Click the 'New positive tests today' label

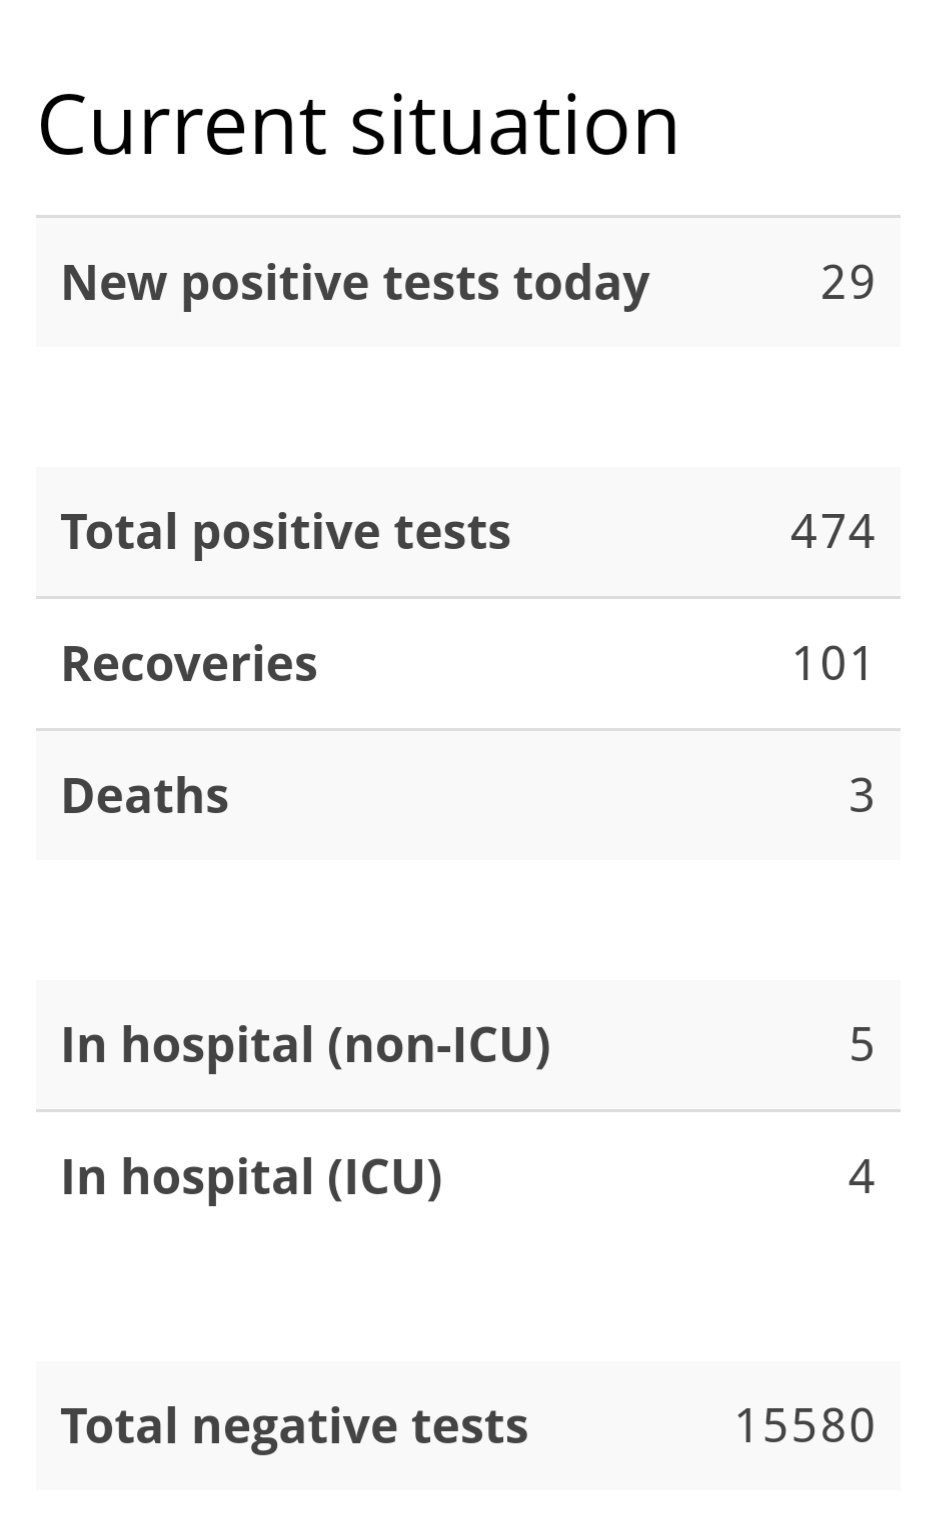pyautogui.click(x=355, y=284)
